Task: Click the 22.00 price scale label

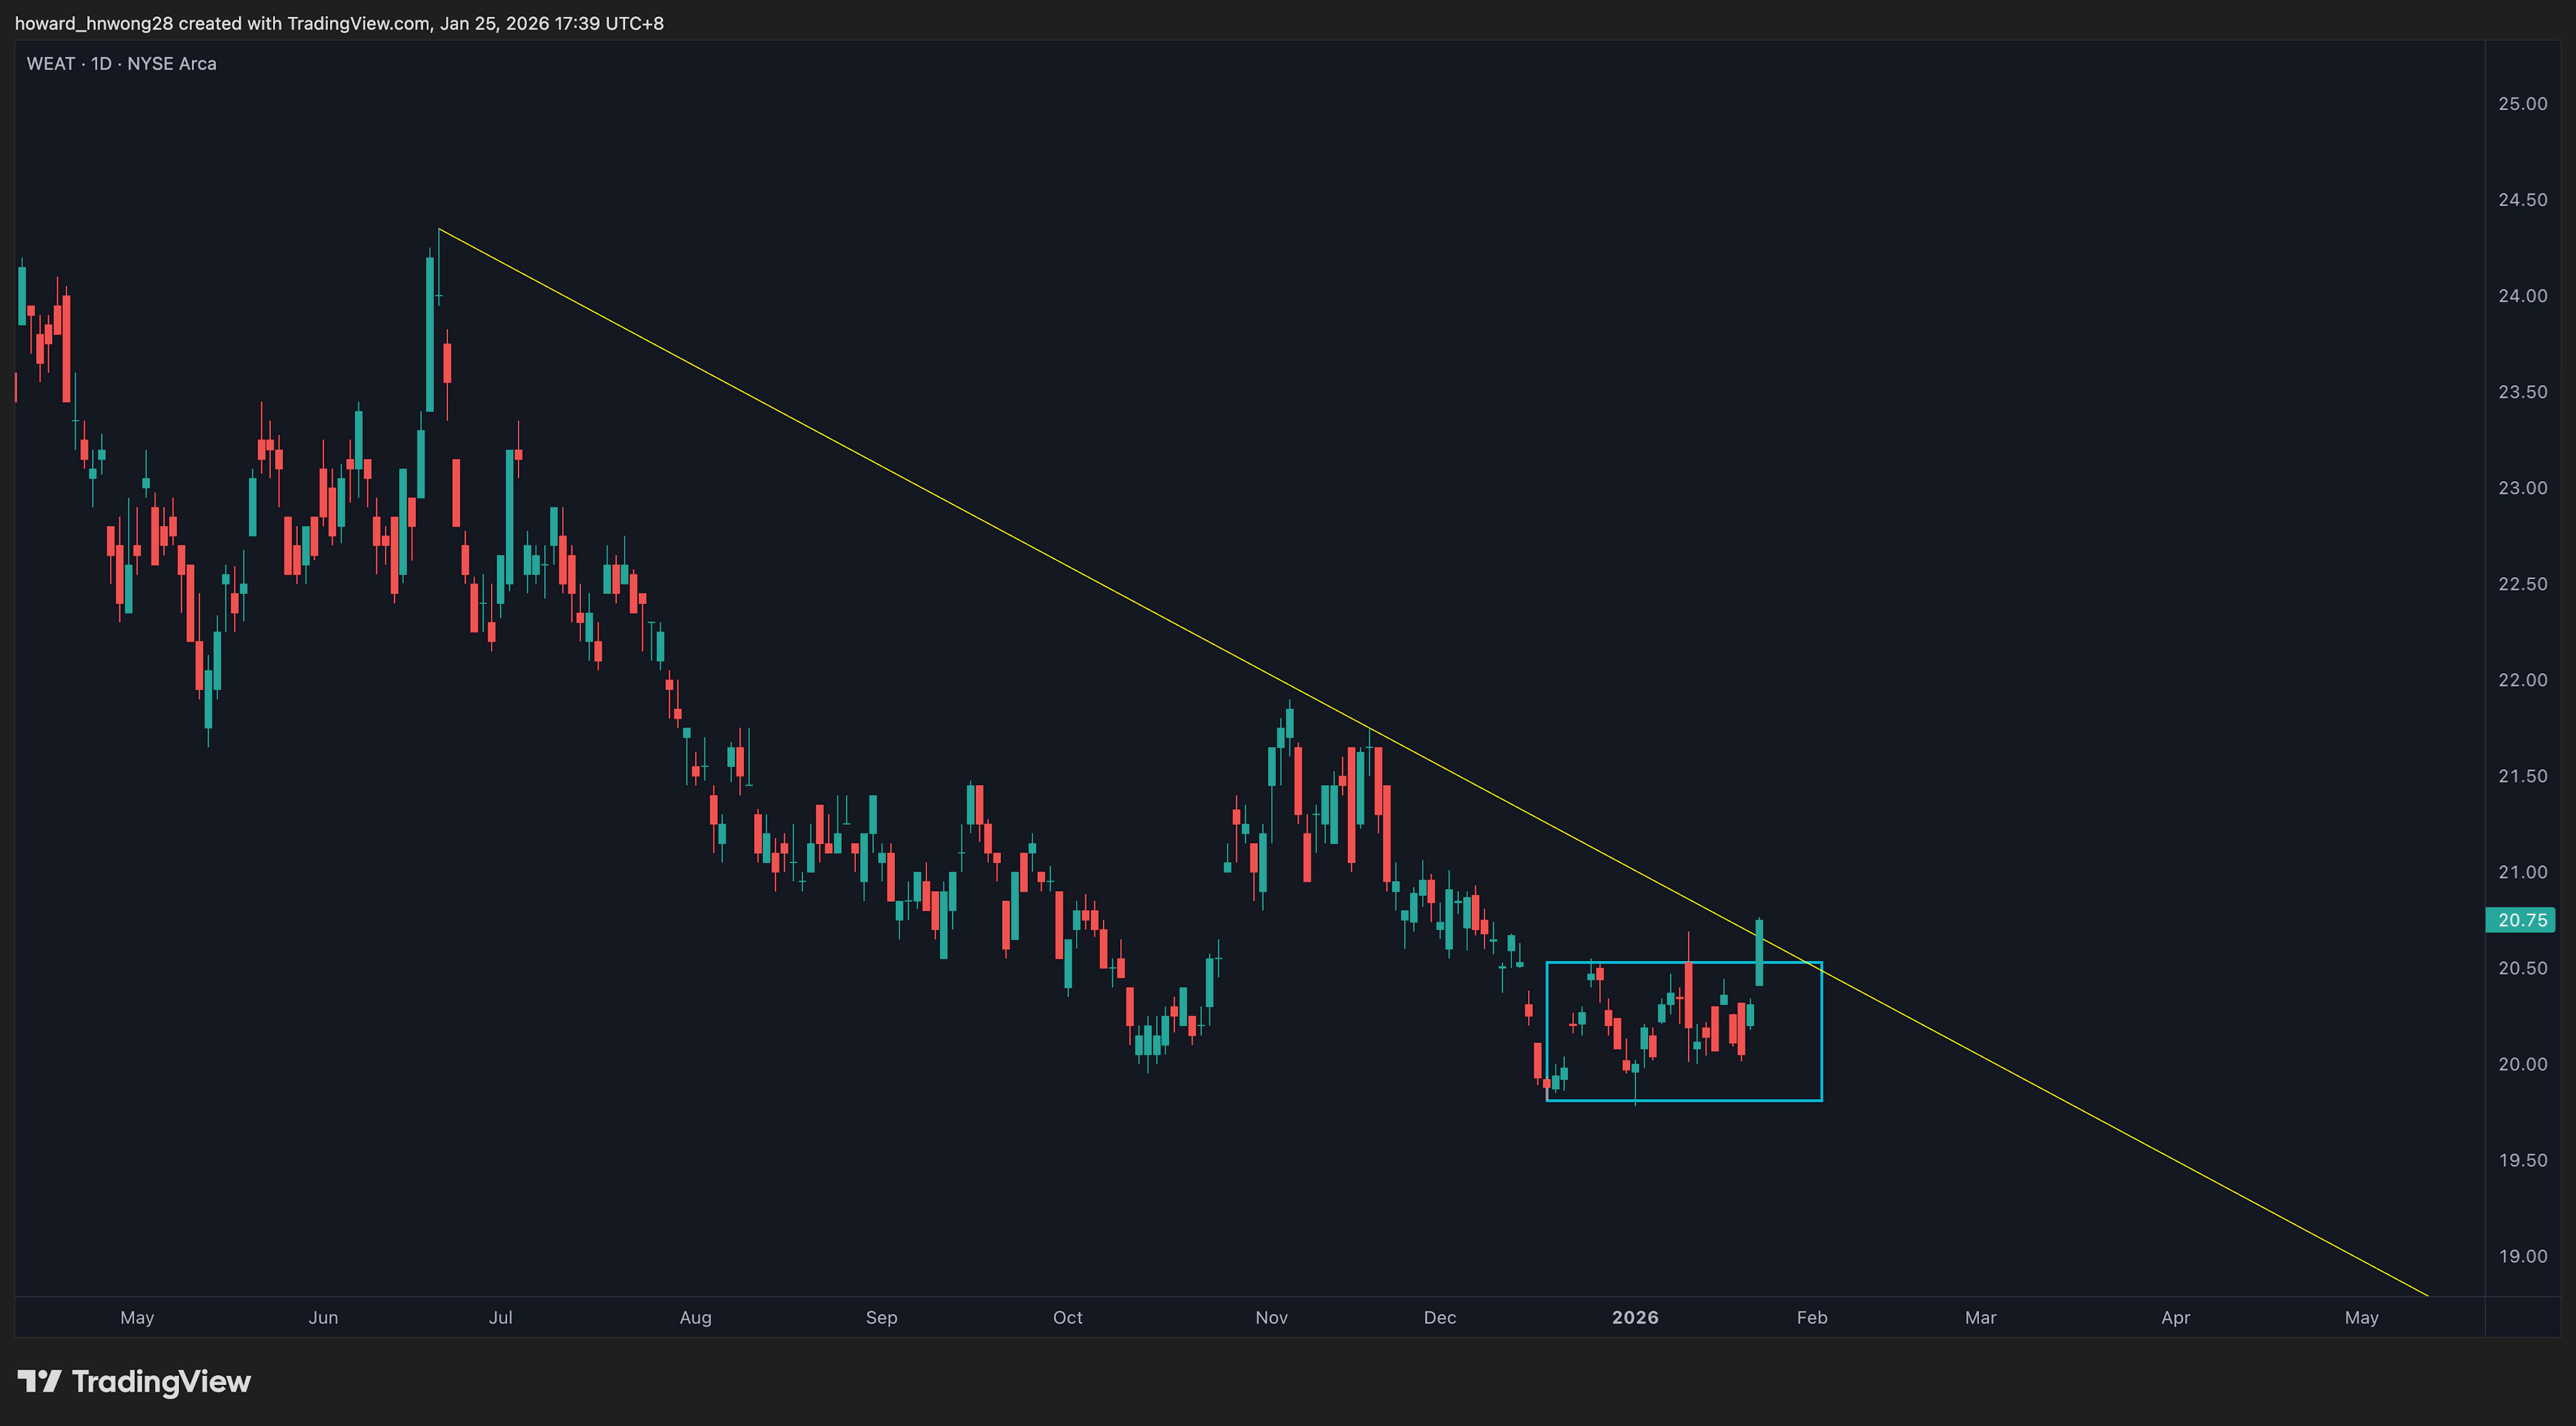Action: click(x=2522, y=680)
